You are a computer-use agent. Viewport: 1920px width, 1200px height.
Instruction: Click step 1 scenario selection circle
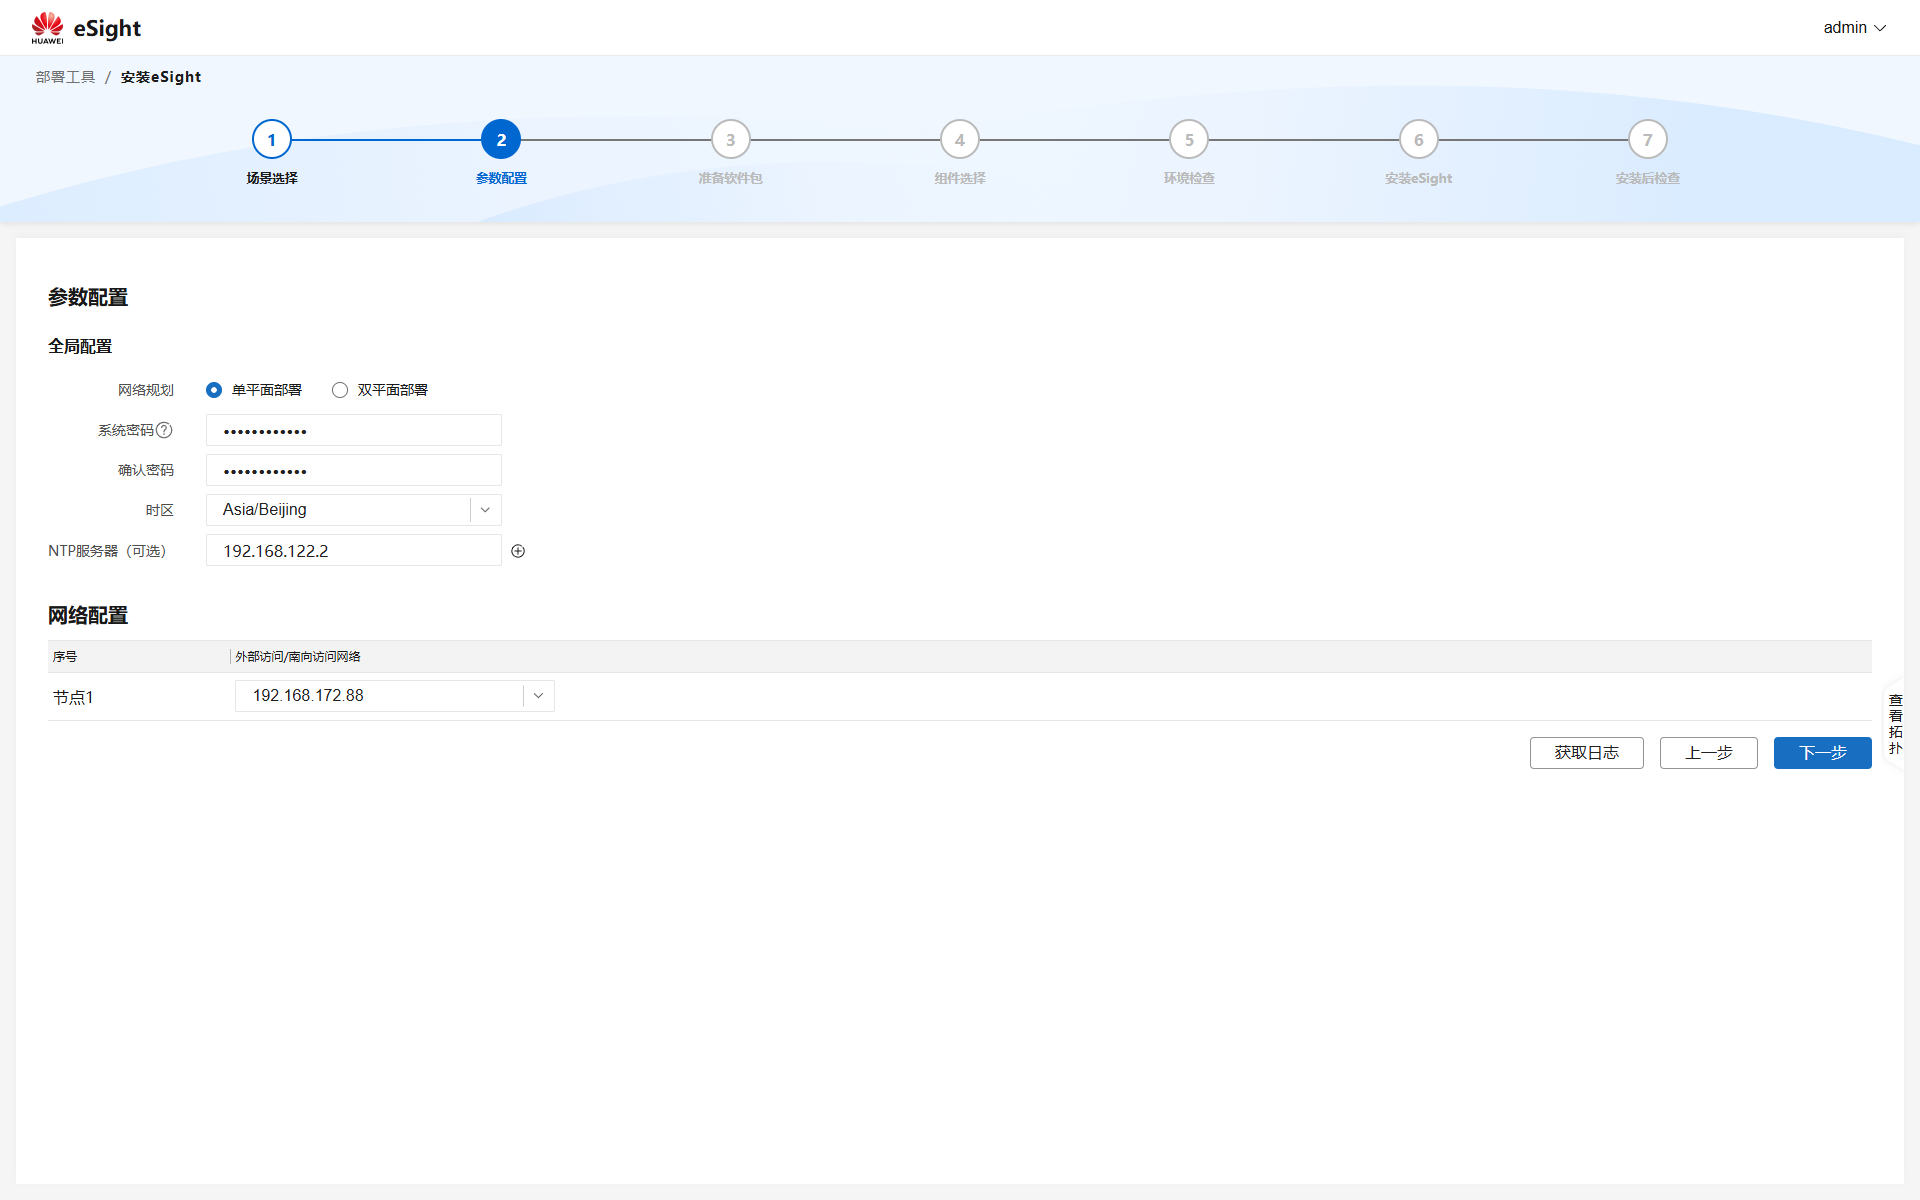click(272, 140)
